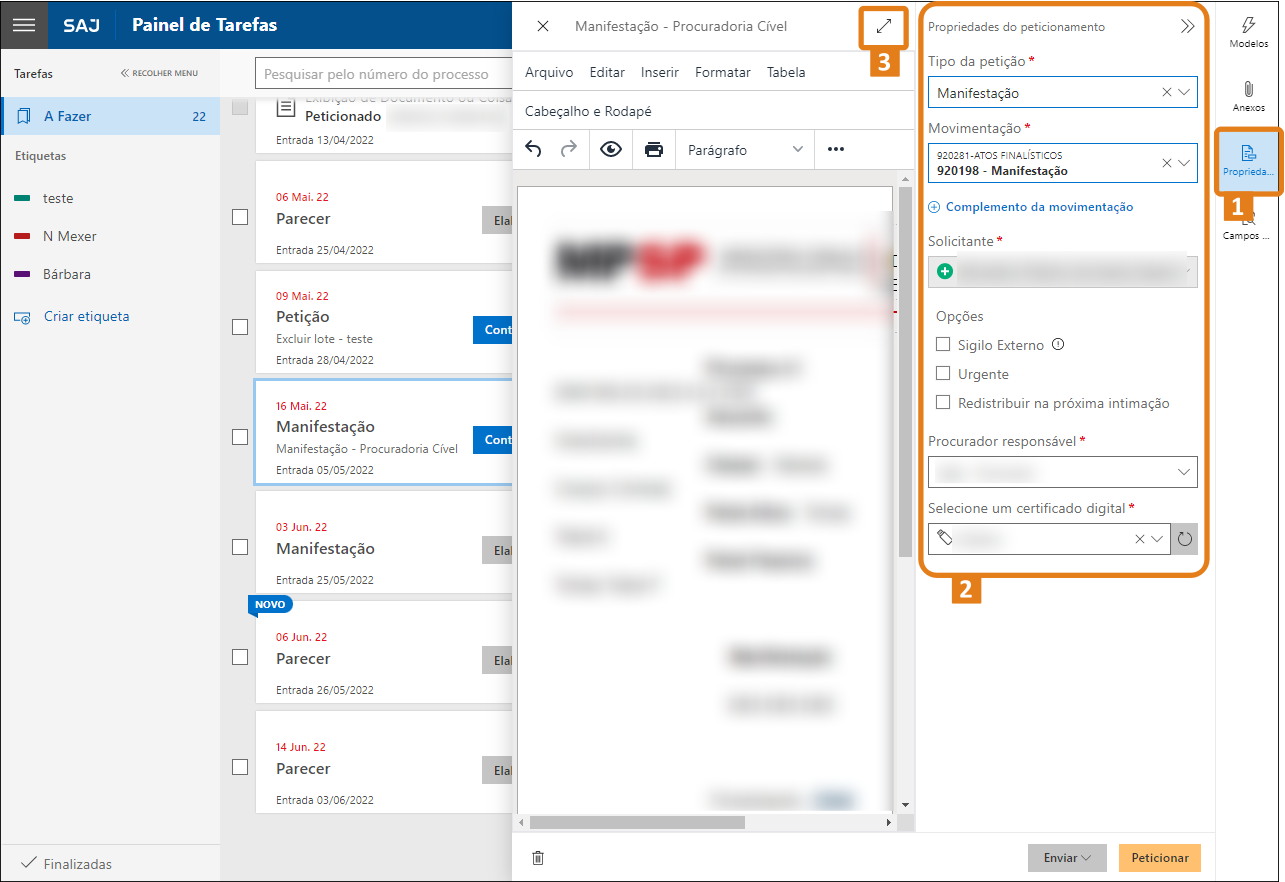The width and height of the screenshot is (1285, 882).
Task: Enable the Sigilo Externo checkbox
Action: (x=942, y=345)
